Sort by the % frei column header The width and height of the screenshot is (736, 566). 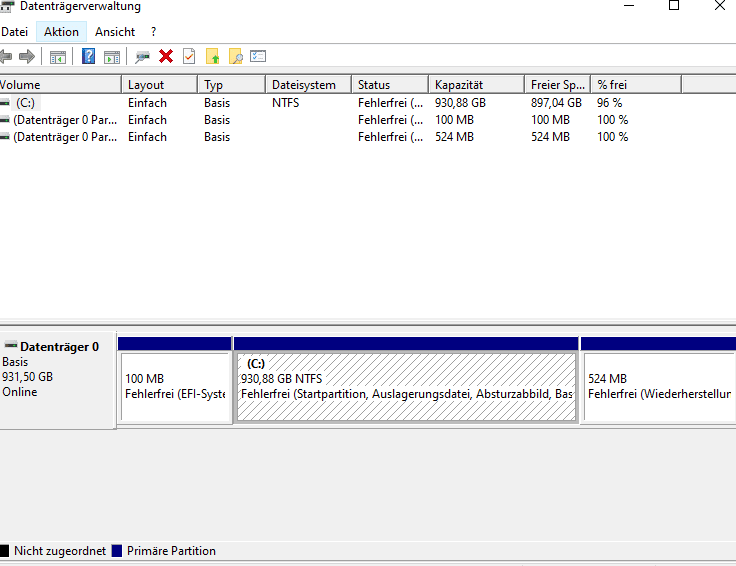point(636,84)
